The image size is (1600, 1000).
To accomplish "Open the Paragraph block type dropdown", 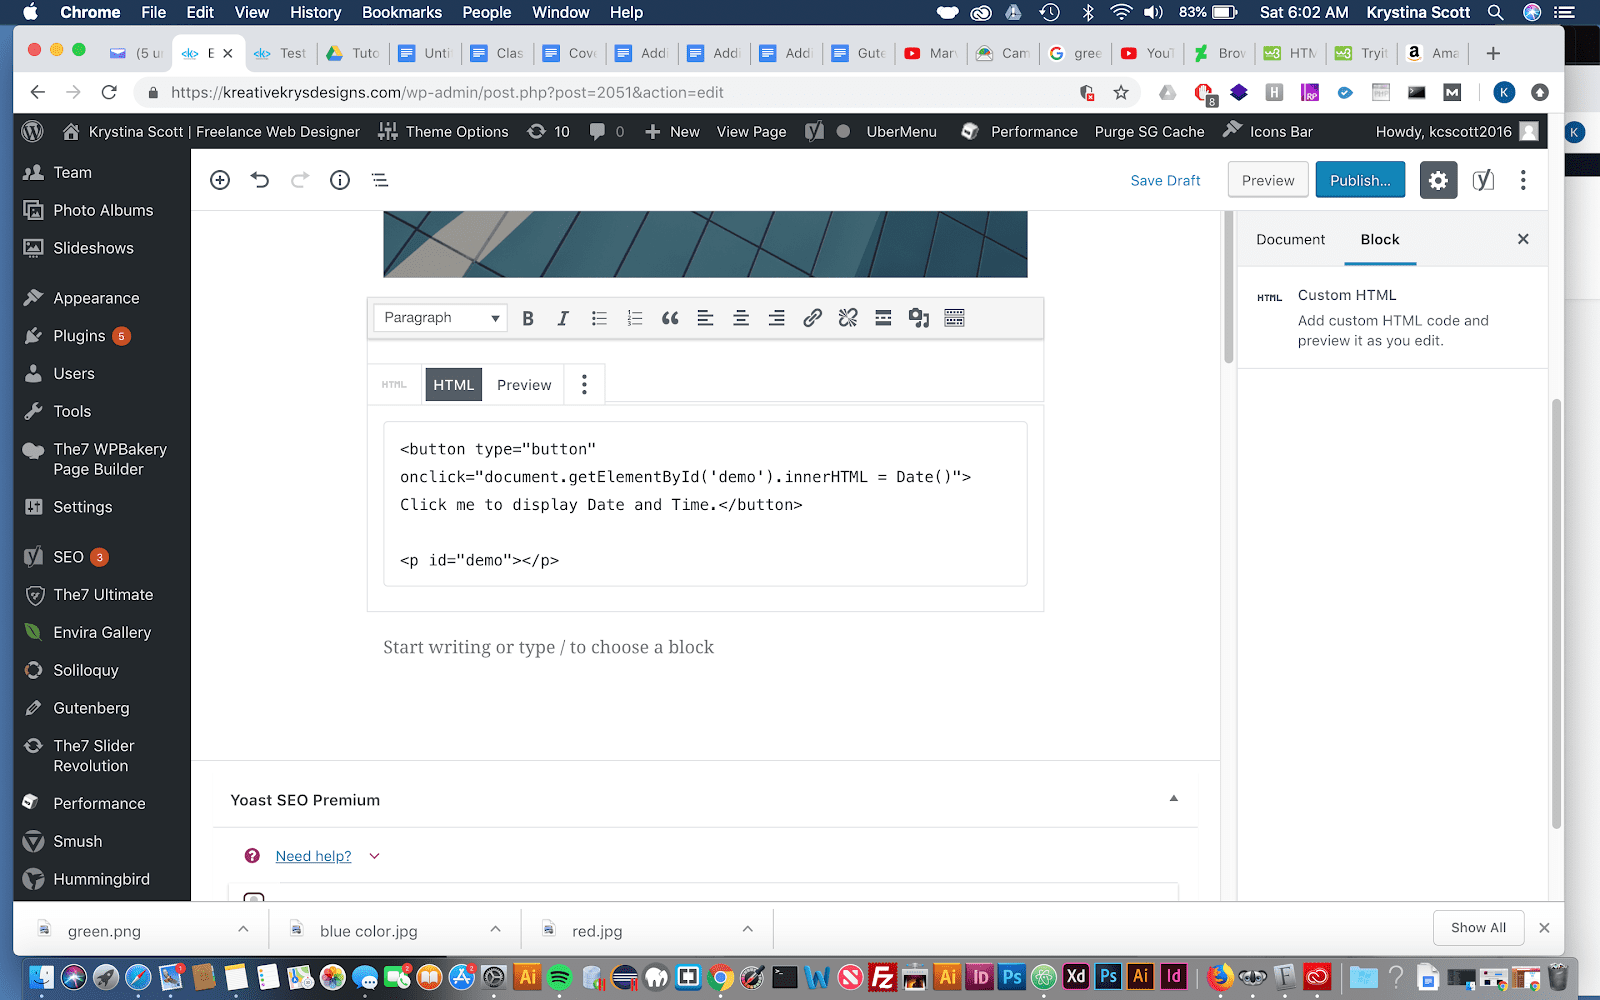I will click(439, 317).
